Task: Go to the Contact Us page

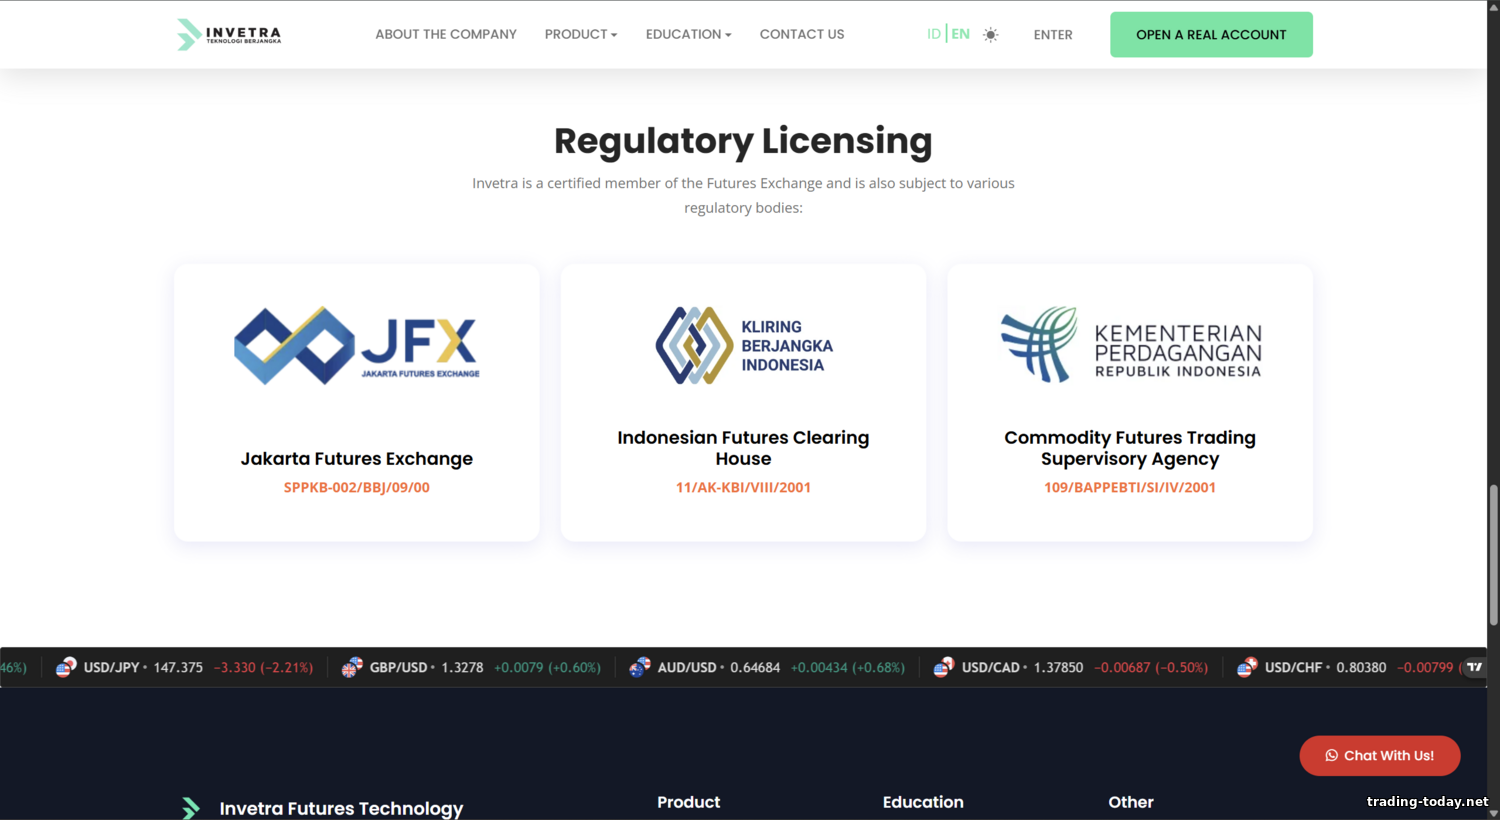Action: (801, 34)
